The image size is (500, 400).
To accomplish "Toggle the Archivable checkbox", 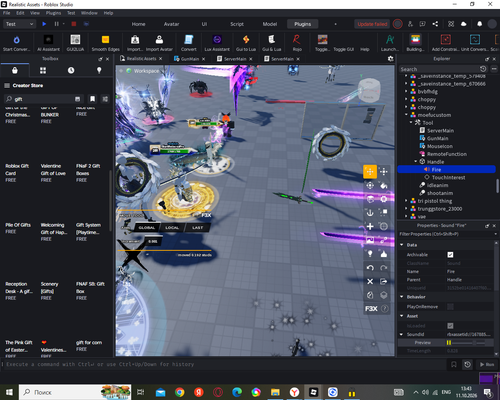I will pos(450,255).
